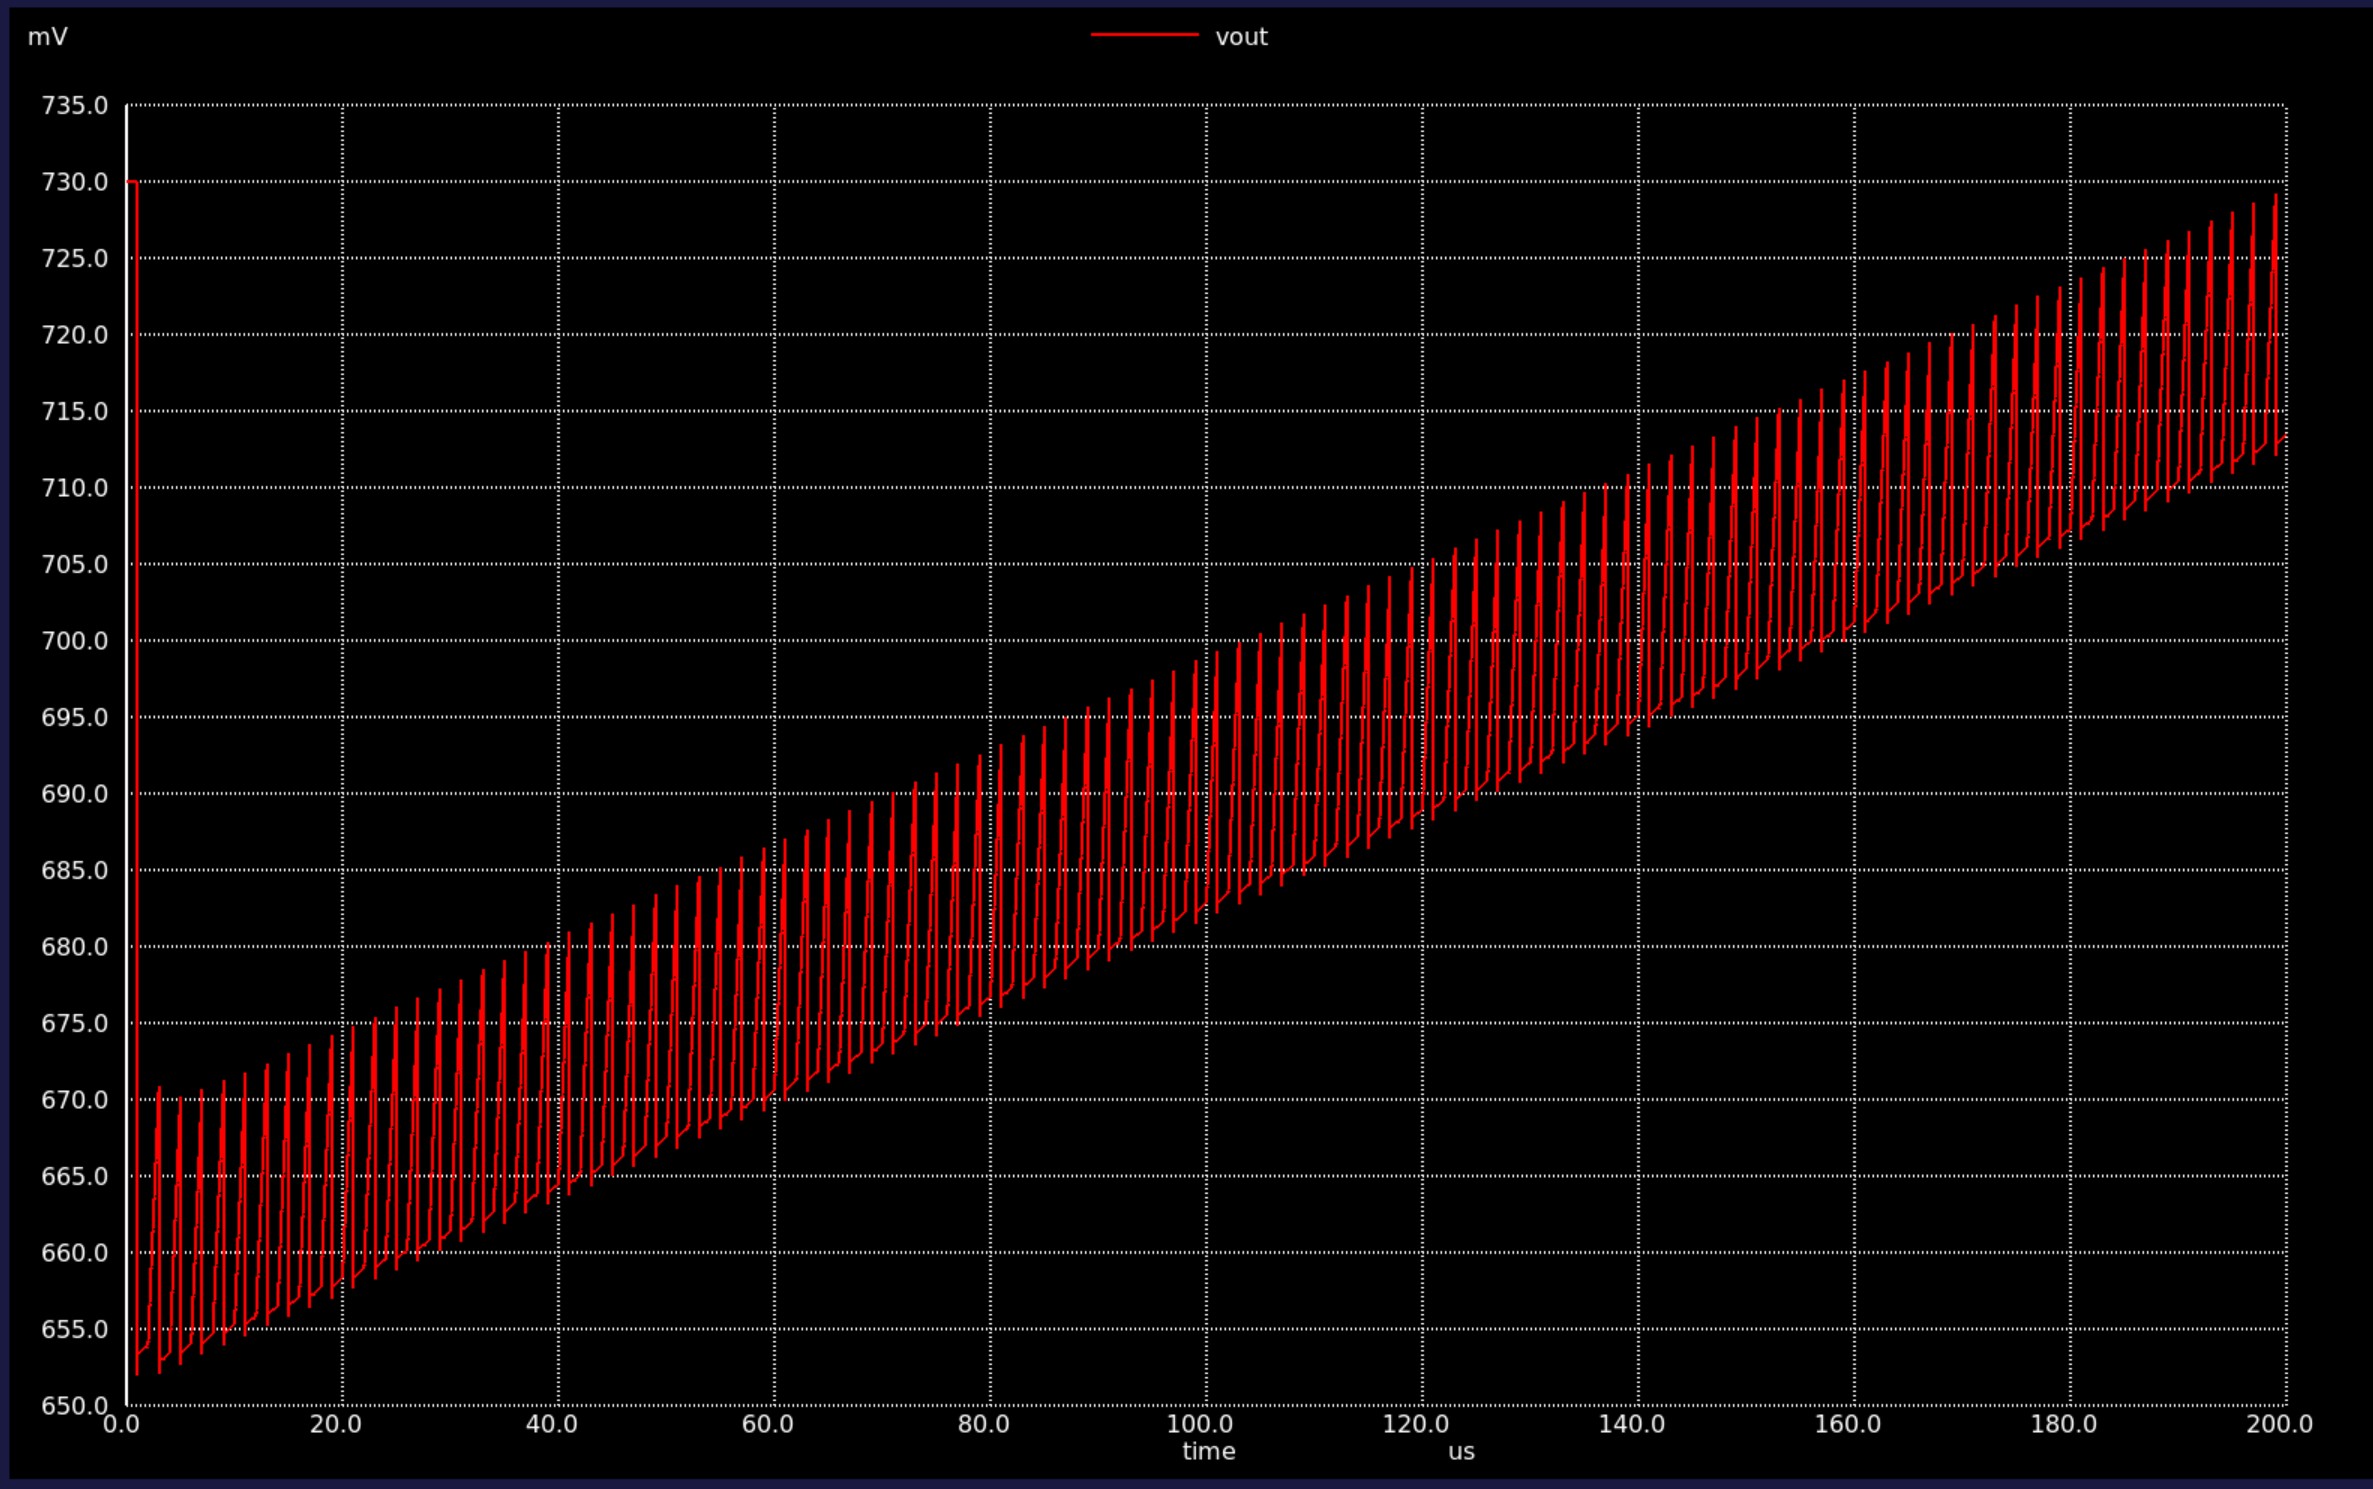Click the 200.0 x-axis tick label
2373x1489 pixels.
[2279, 1424]
